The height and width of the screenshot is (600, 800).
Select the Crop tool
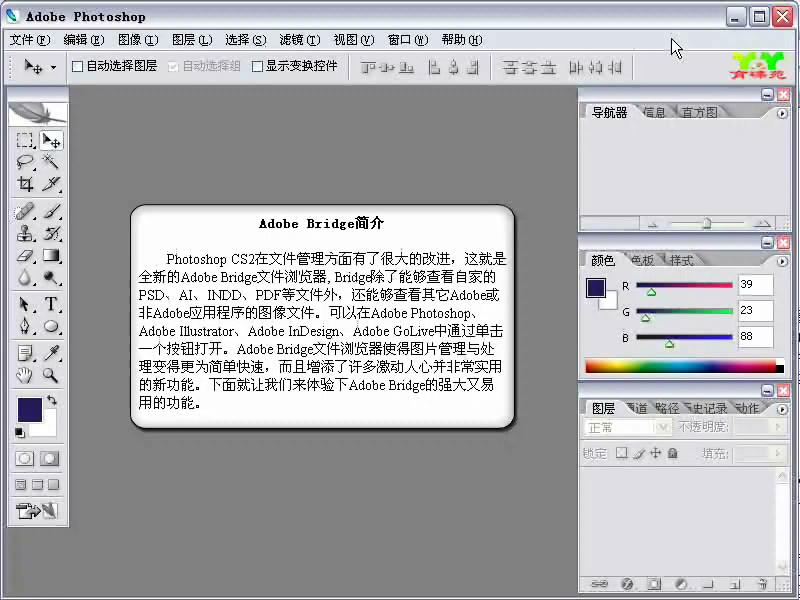click(x=24, y=184)
